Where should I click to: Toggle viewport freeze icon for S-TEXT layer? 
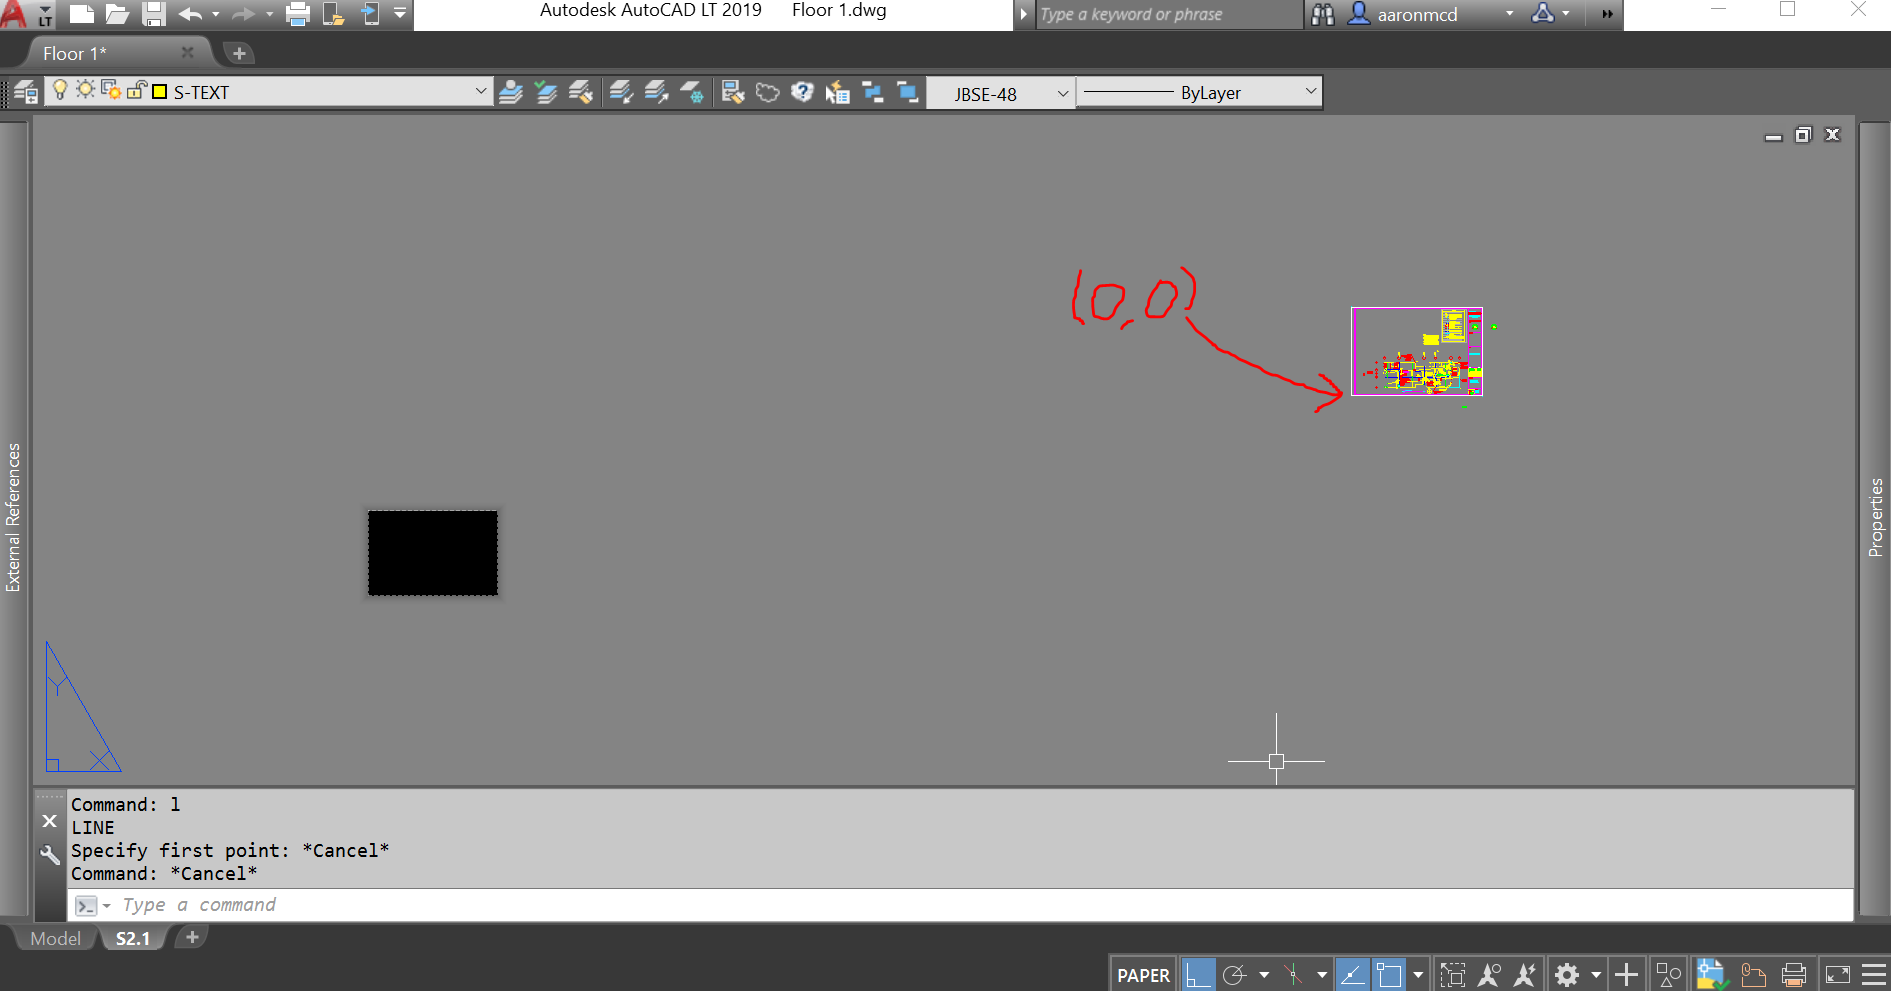[x=111, y=91]
